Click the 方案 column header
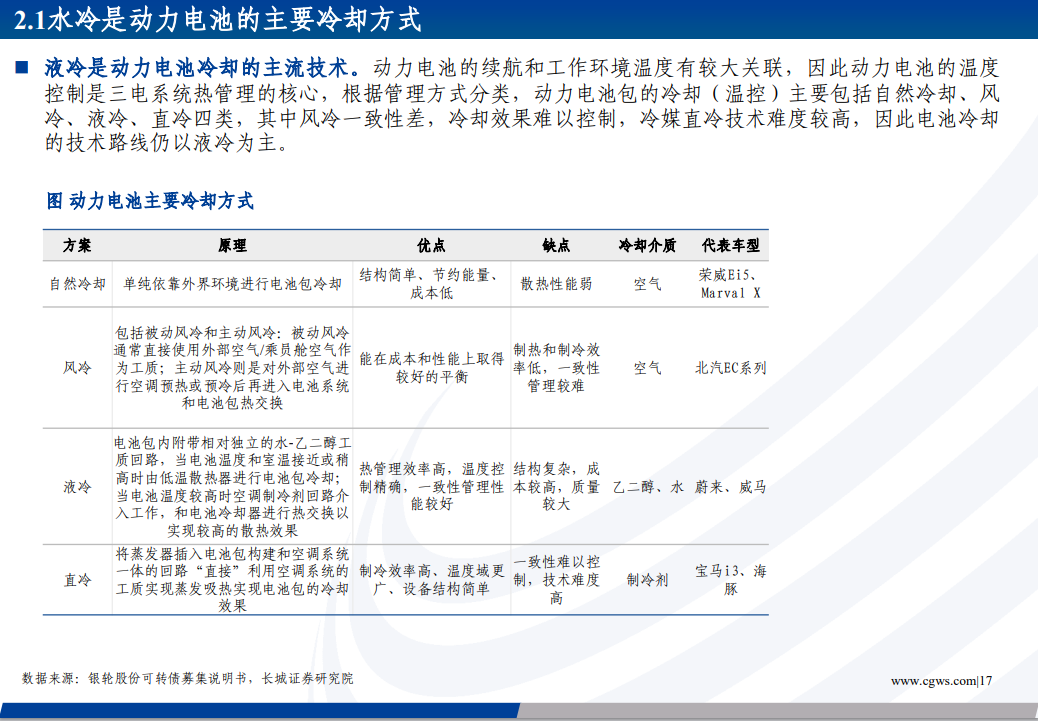This screenshot has height=721, width=1038. pyautogui.click(x=77, y=245)
